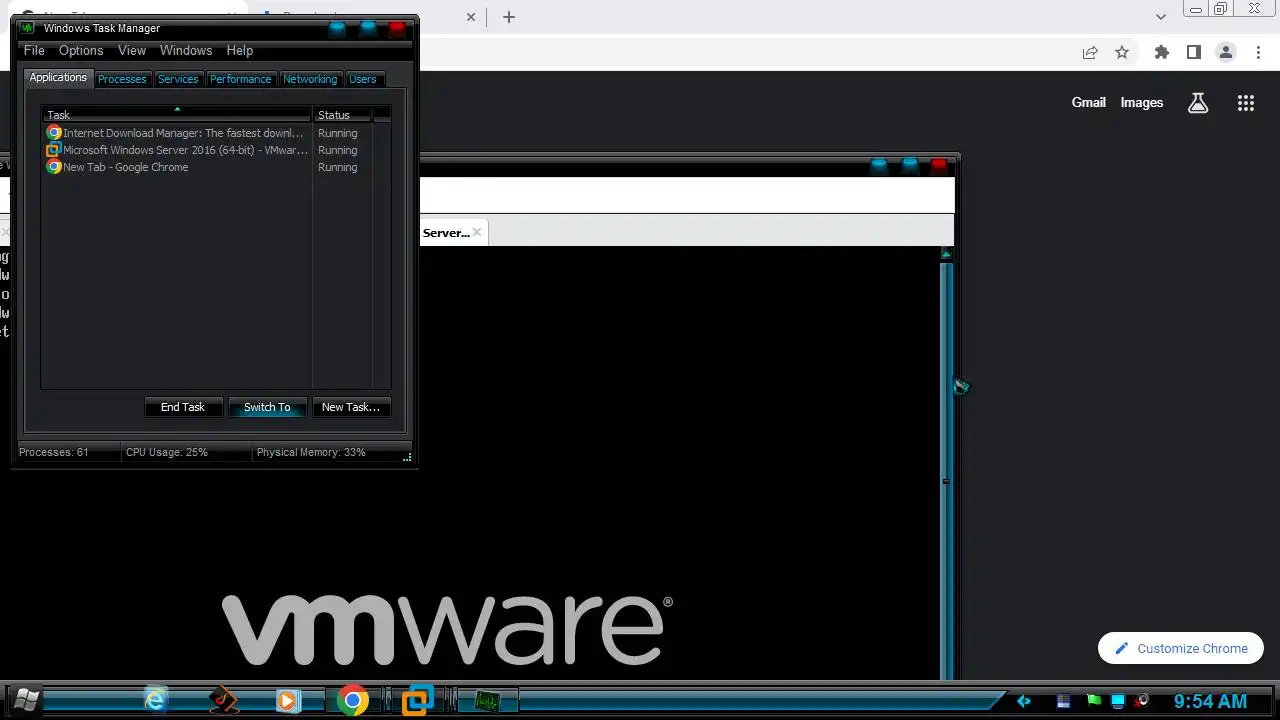Click the Action Center flag tray icon
This screenshot has height=720, width=1280.
click(1093, 701)
